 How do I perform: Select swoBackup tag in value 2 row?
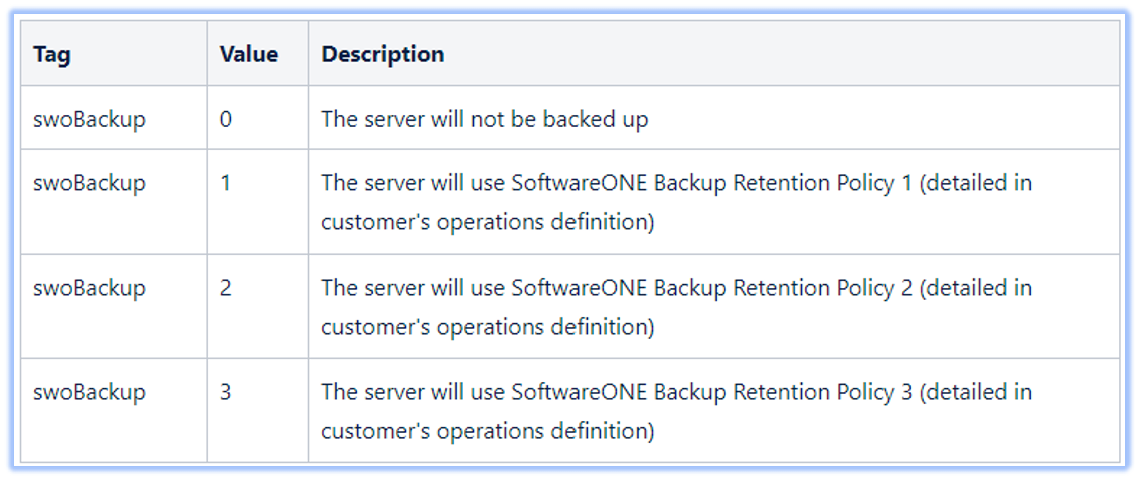tap(89, 287)
